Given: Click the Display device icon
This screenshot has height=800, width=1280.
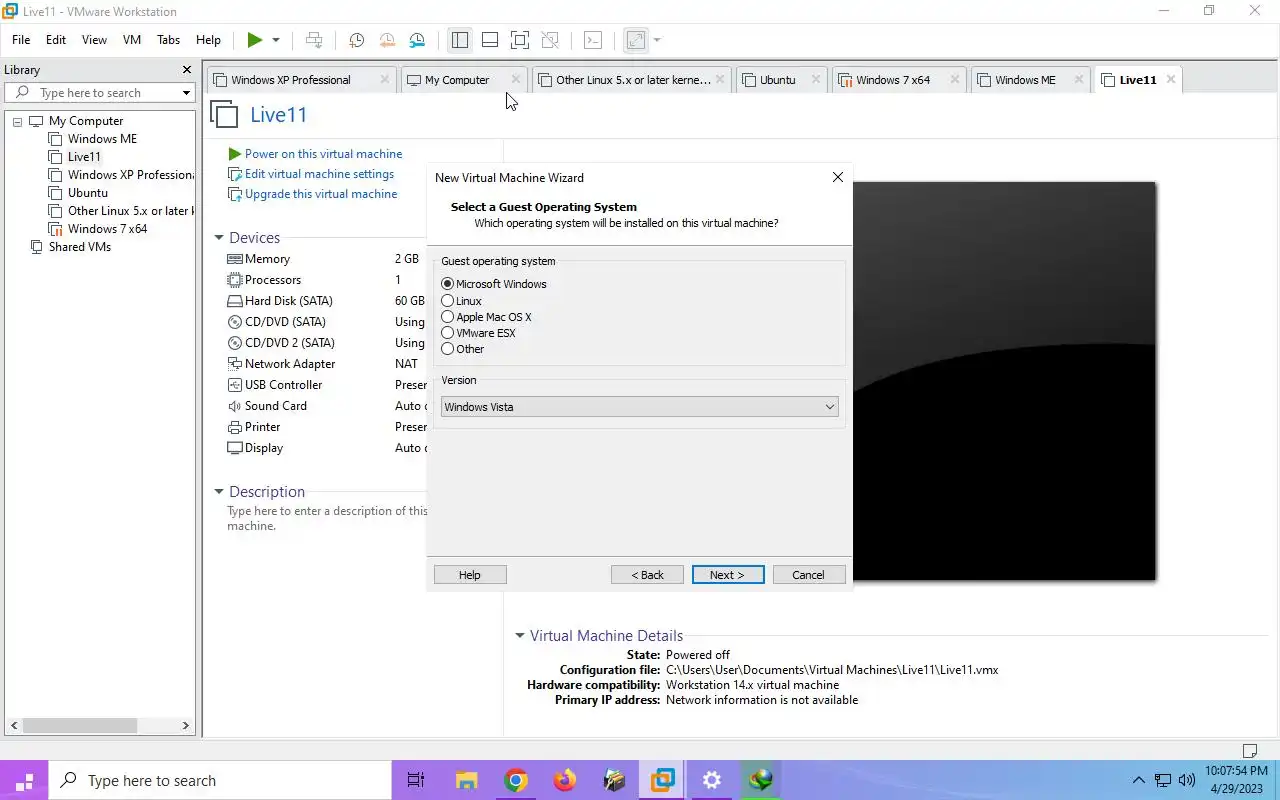Looking at the screenshot, I should tap(235, 448).
